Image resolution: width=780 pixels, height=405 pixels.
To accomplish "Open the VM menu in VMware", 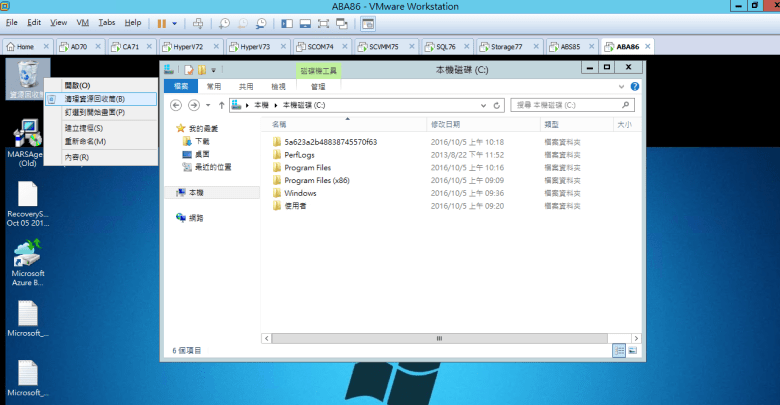I will click(82, 22).
